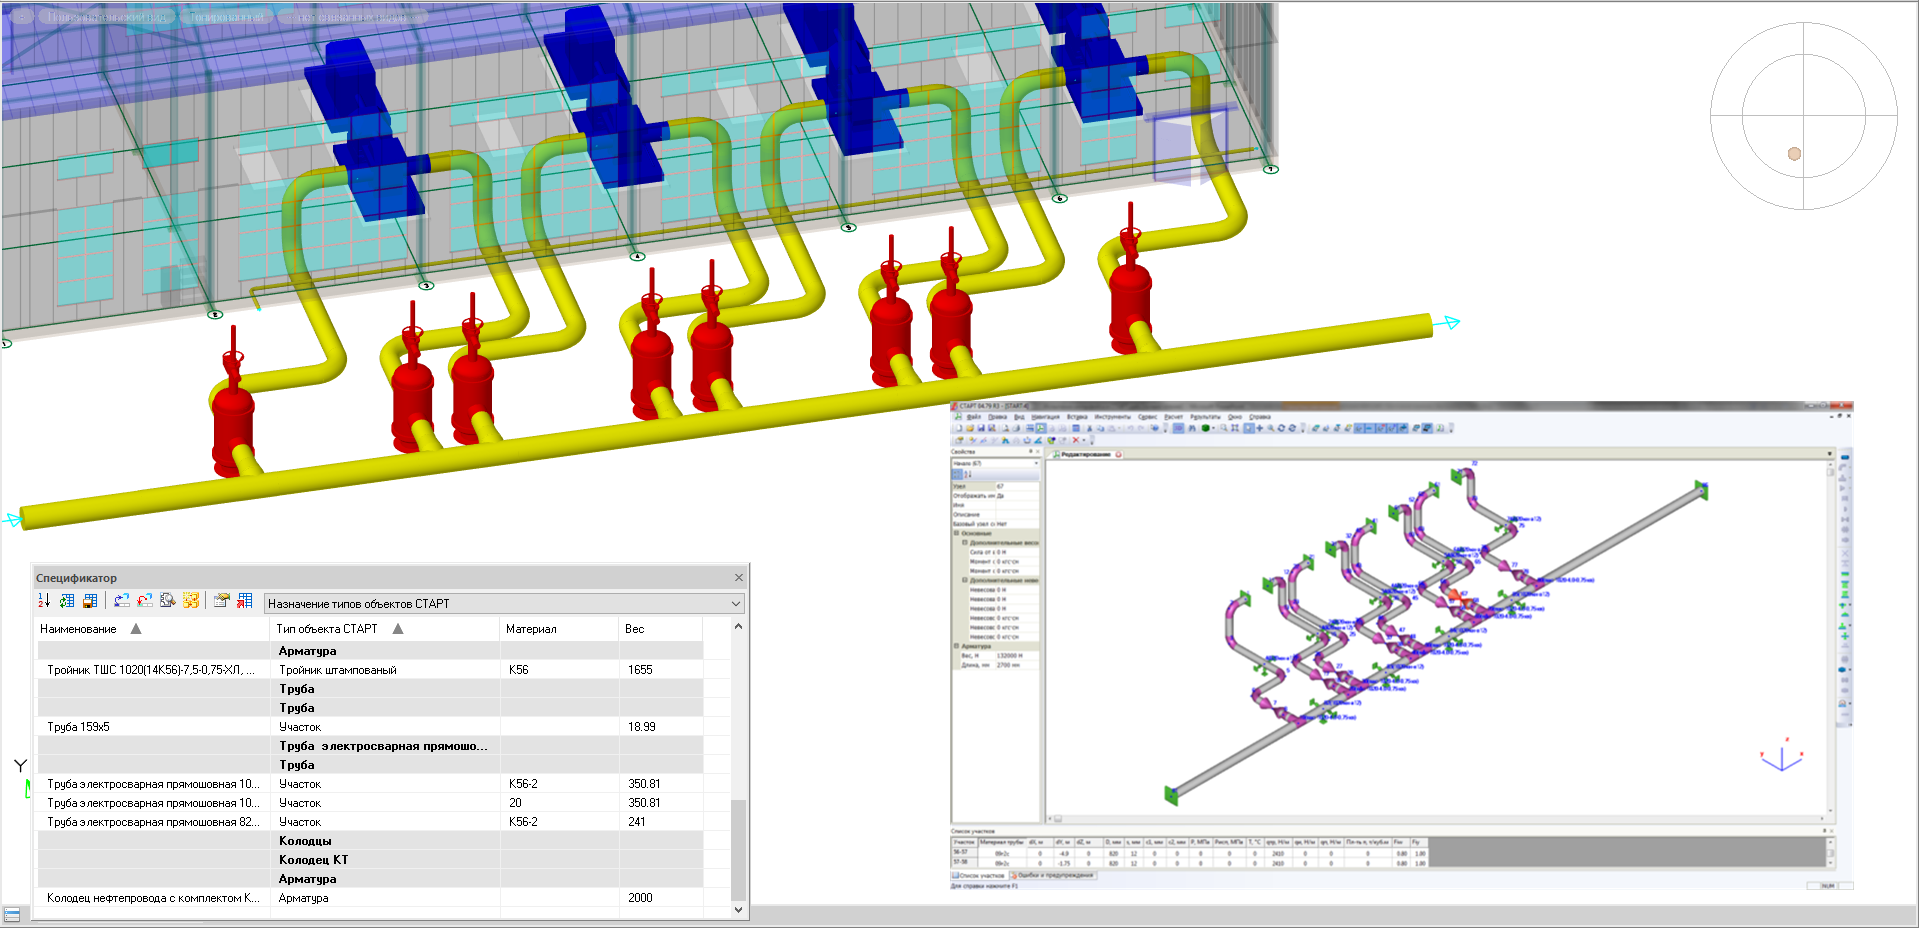
Task: Click the Спецификатор vertical scrollbar thumb
Action: coord(738,848)
